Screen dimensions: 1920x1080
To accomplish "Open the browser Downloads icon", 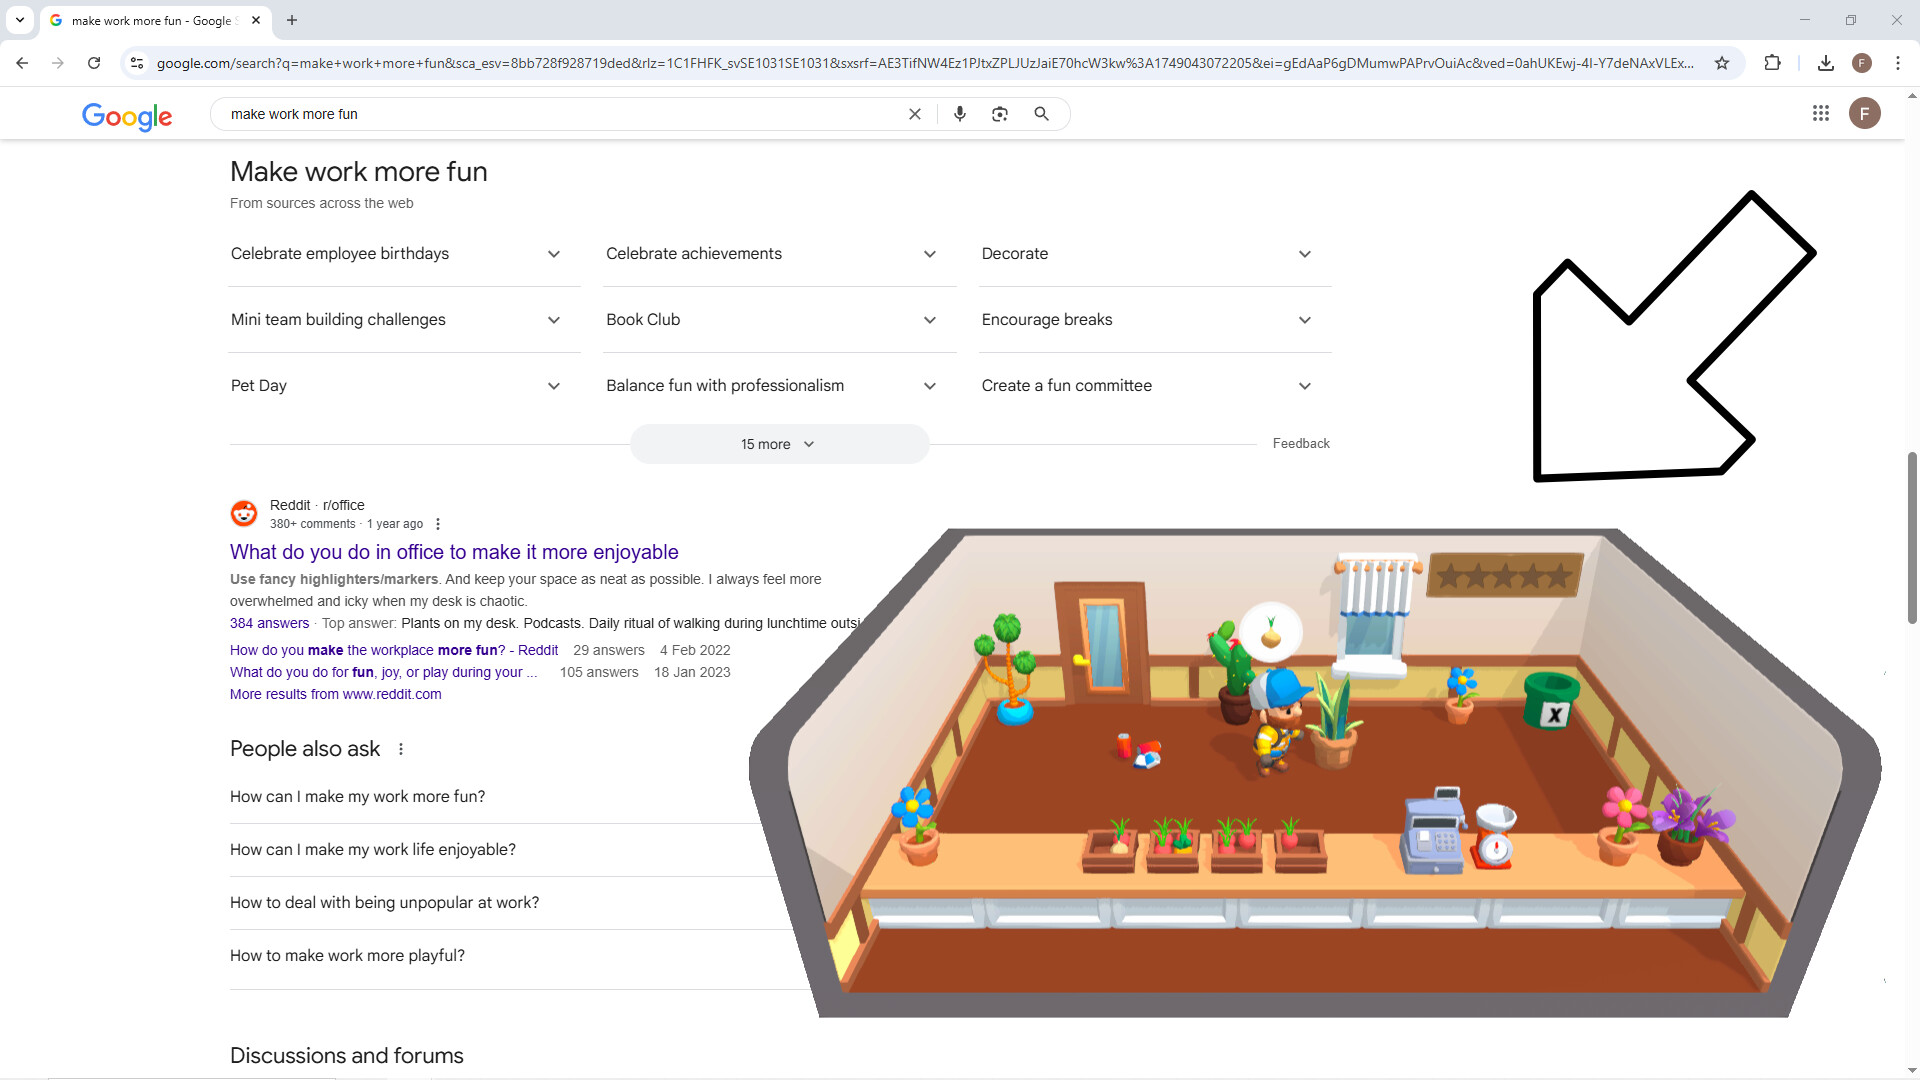I will click(1825, 62).
